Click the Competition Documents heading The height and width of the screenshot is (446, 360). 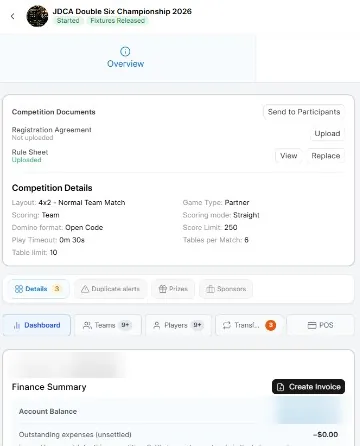[x=53, y=112]
